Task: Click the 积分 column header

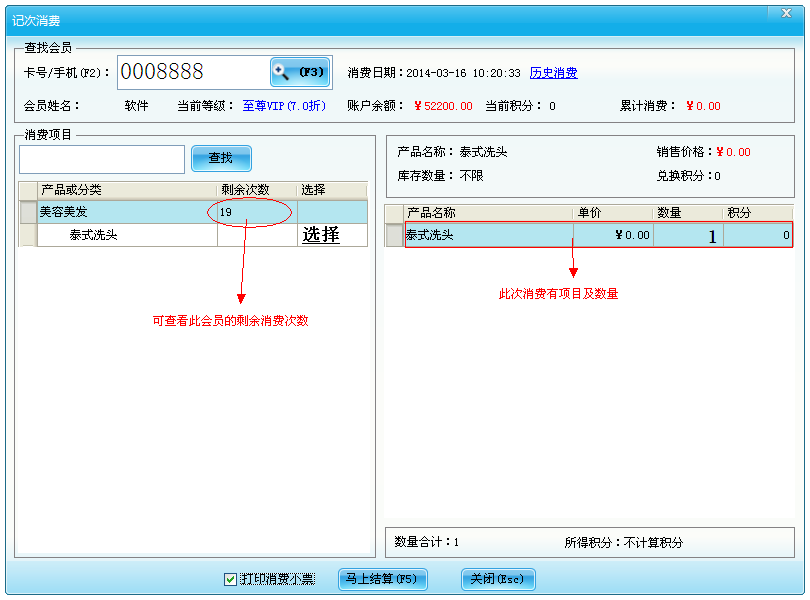Action: coord(758,212)
